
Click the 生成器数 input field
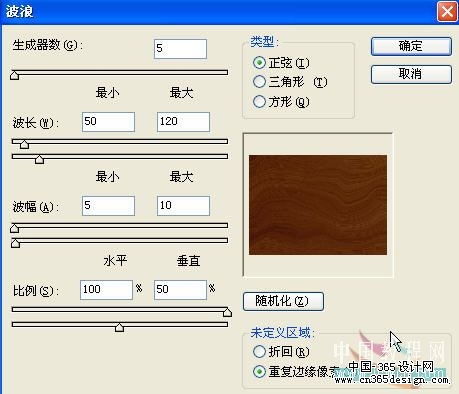pos(180,49)
